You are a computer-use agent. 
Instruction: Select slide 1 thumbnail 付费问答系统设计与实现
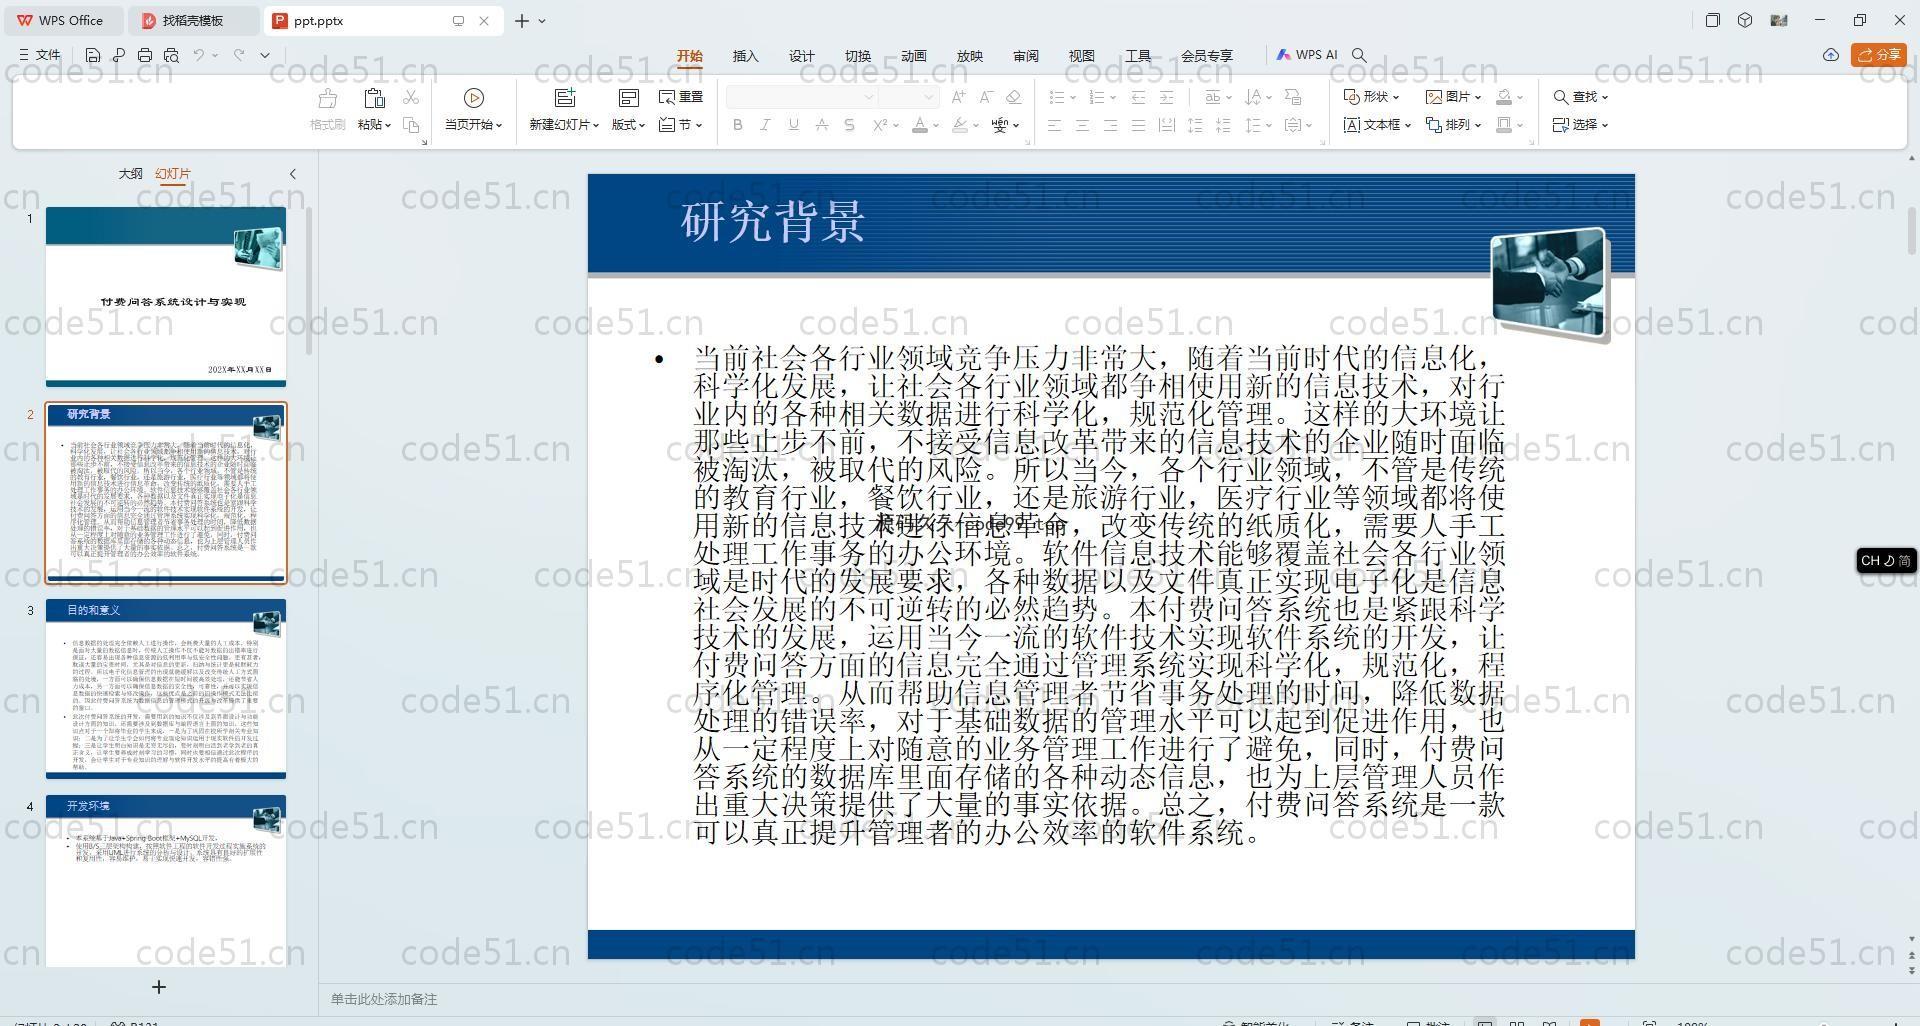pyautogui.click(x=166, y=296)
